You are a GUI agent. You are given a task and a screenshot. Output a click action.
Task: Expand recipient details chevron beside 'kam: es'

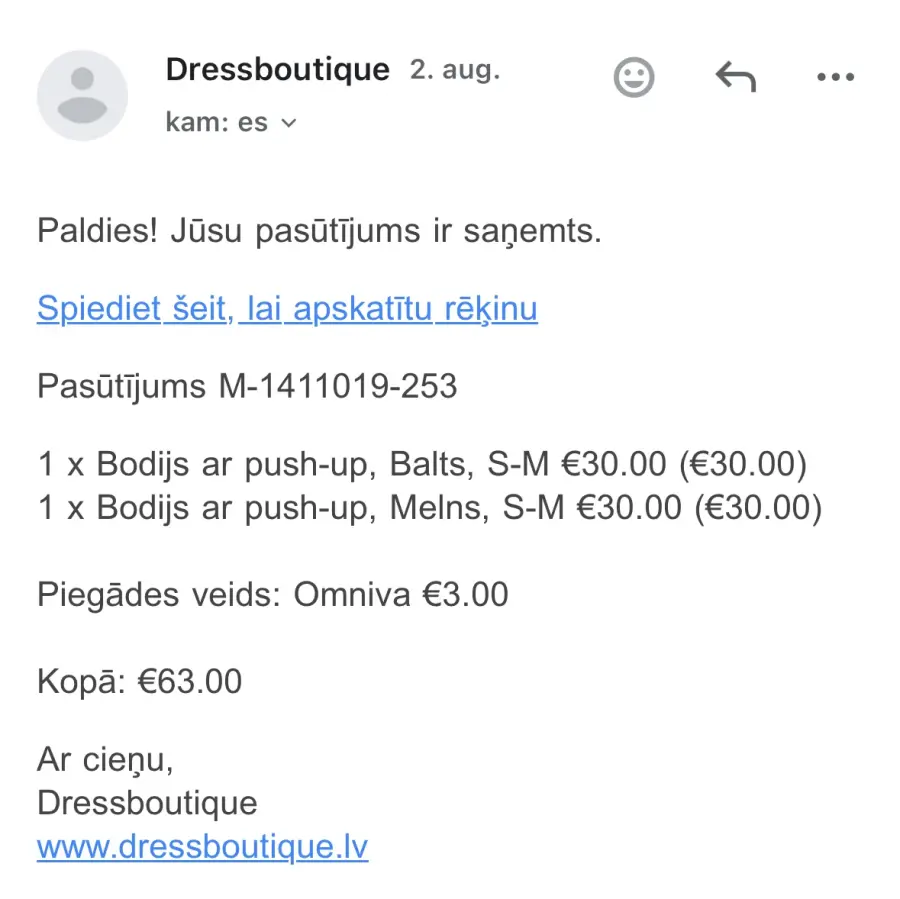pos(289,123)
